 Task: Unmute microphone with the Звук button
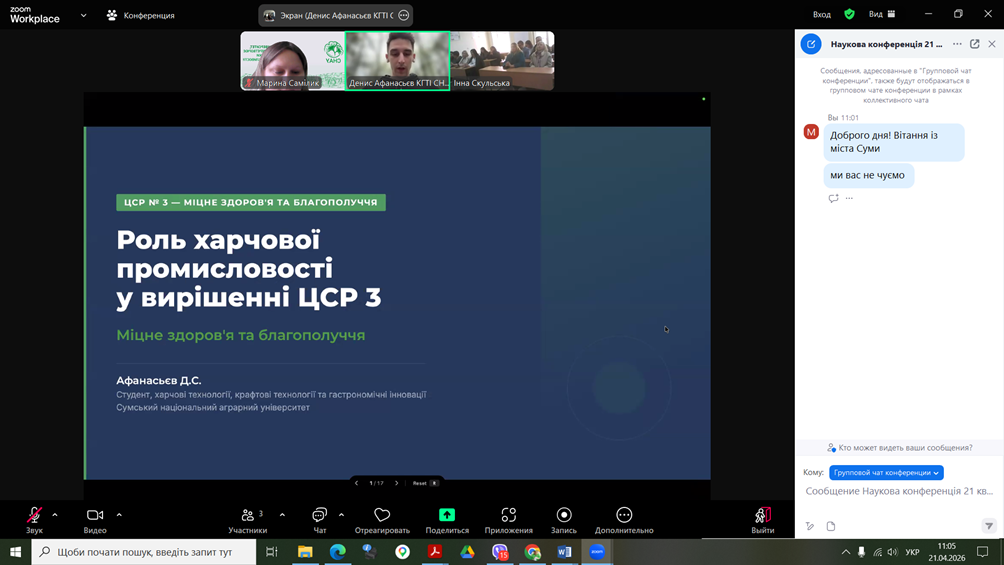point(34,515)
